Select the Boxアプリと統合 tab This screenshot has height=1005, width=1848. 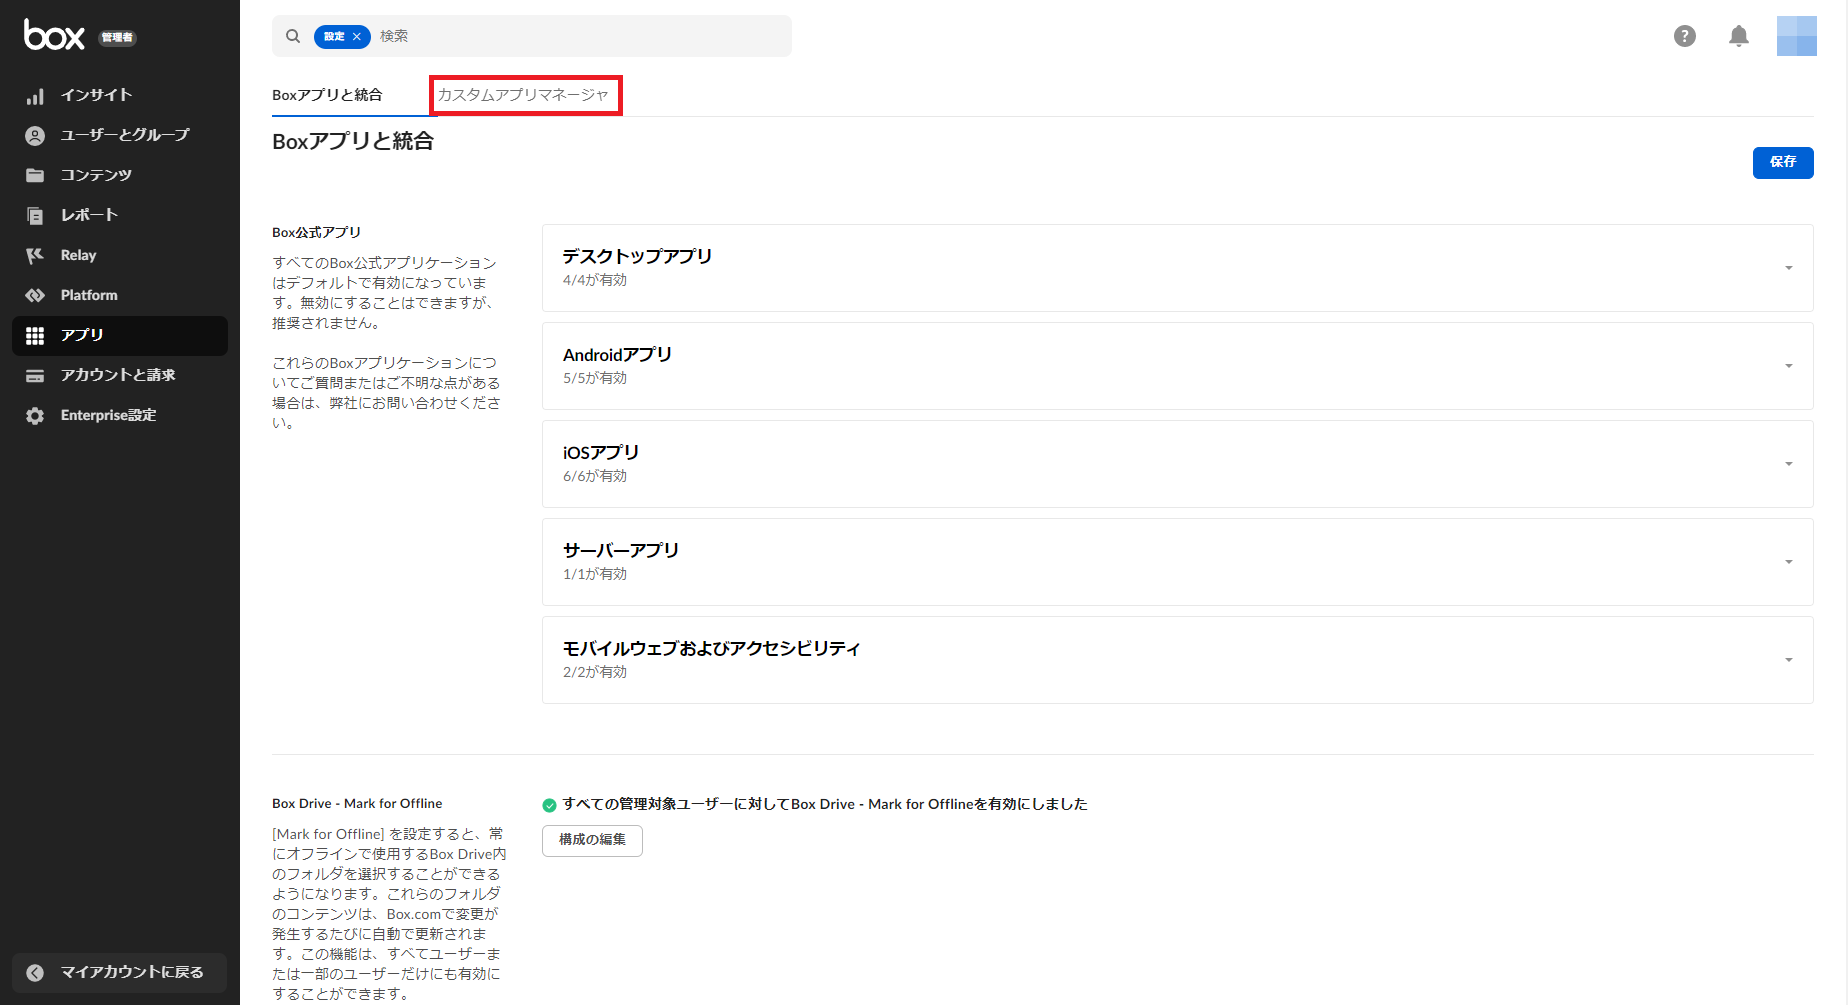point(327,95)
